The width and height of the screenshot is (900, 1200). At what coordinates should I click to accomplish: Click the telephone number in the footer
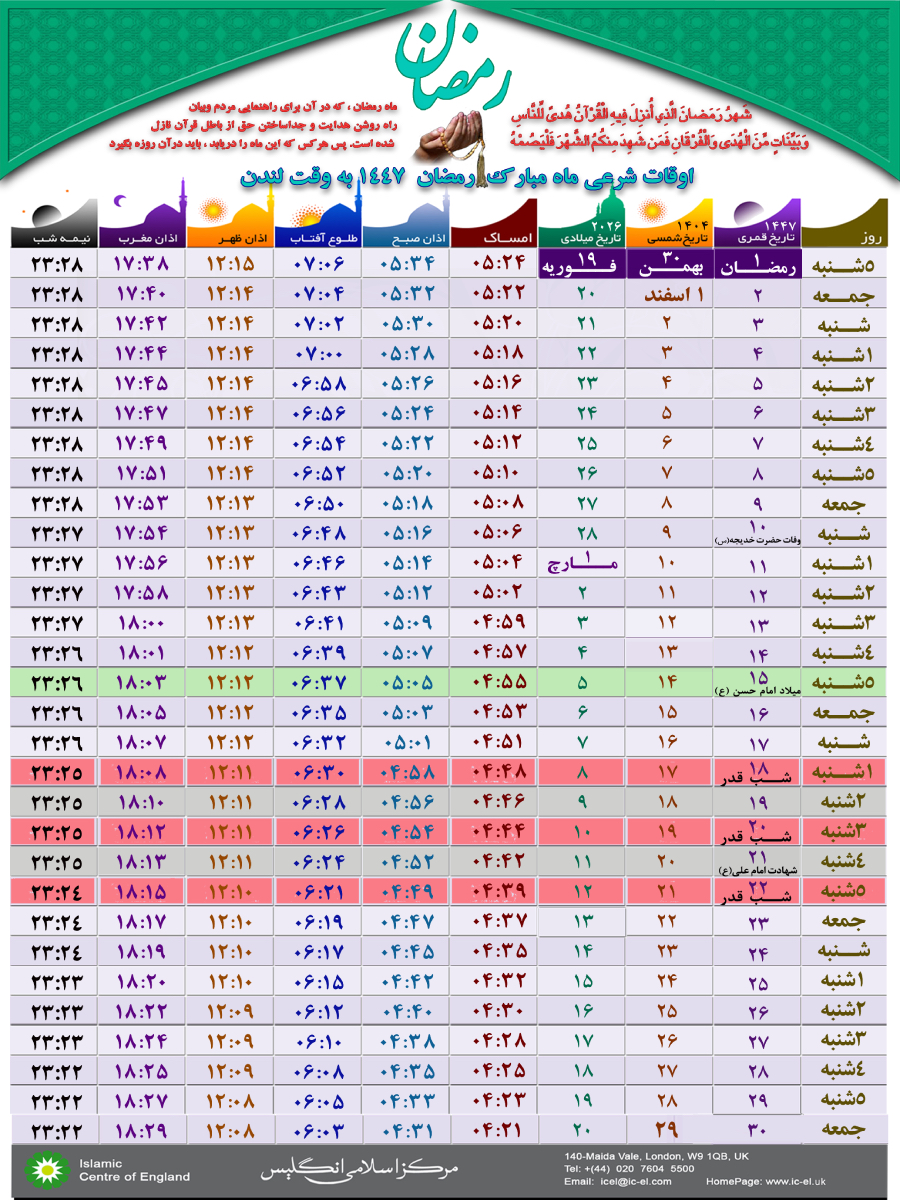point(630,1168)
